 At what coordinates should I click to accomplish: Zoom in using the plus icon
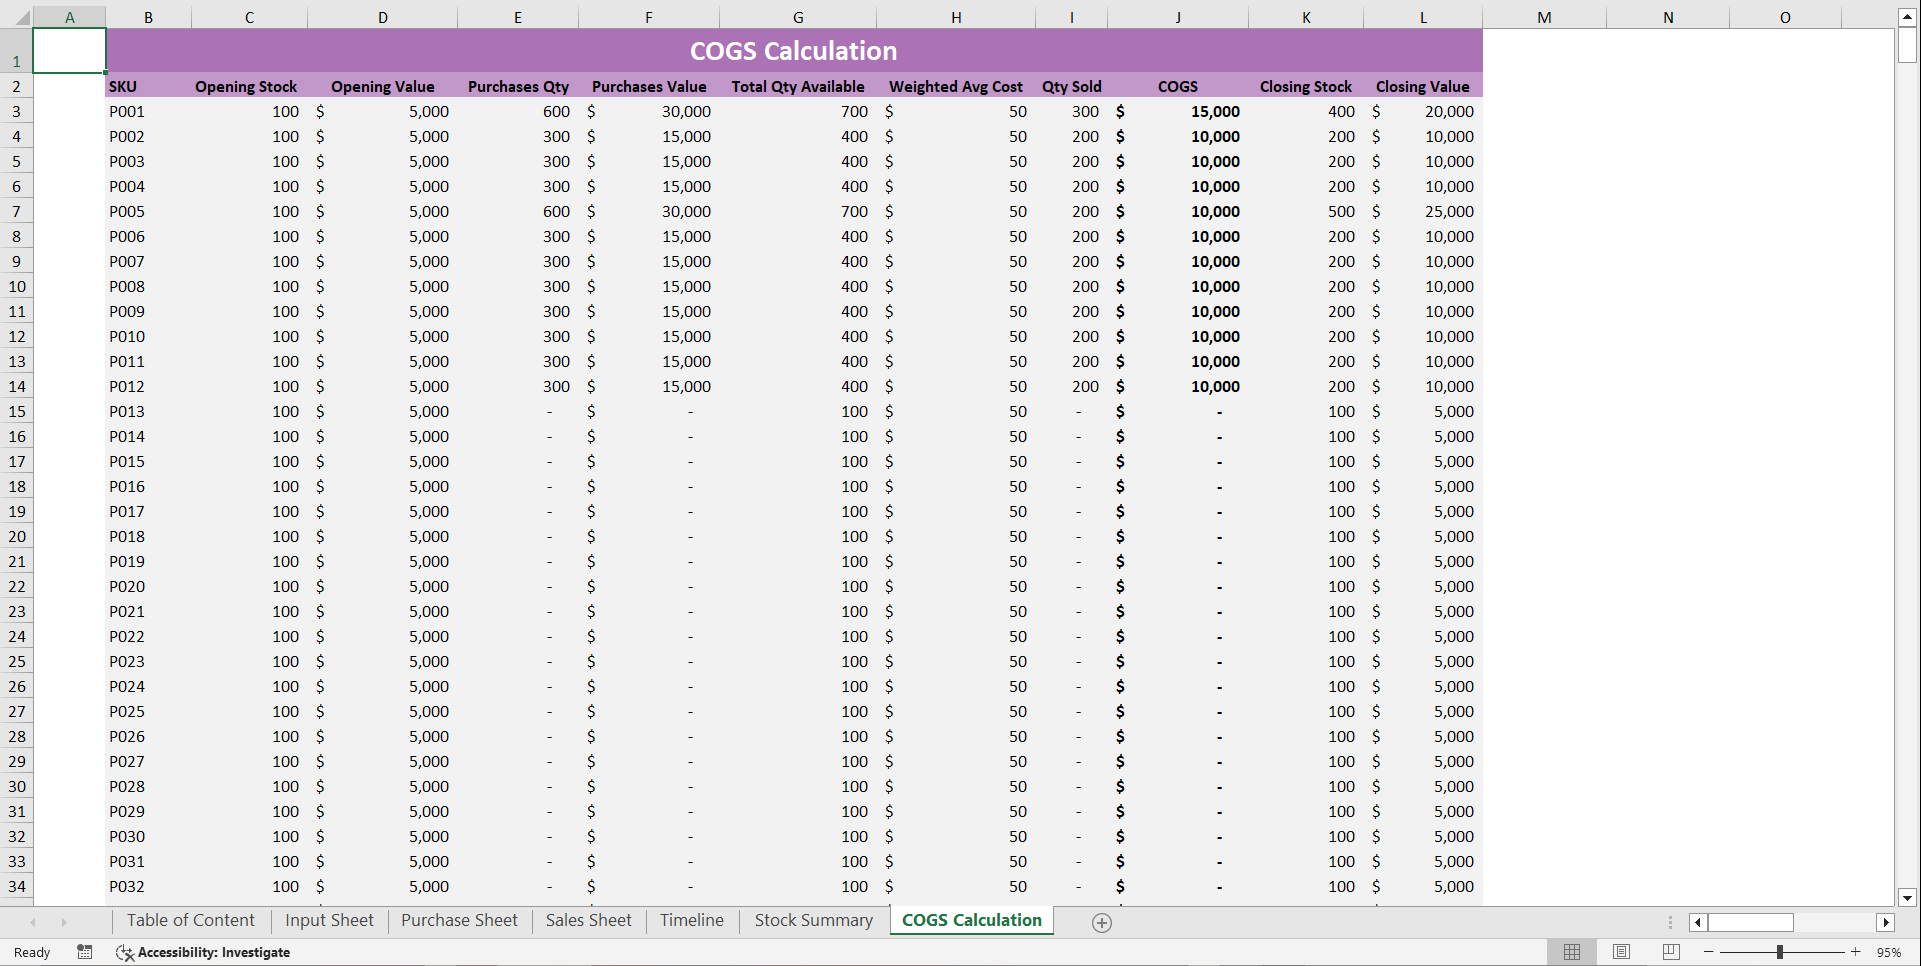(x=1857, y=952)
